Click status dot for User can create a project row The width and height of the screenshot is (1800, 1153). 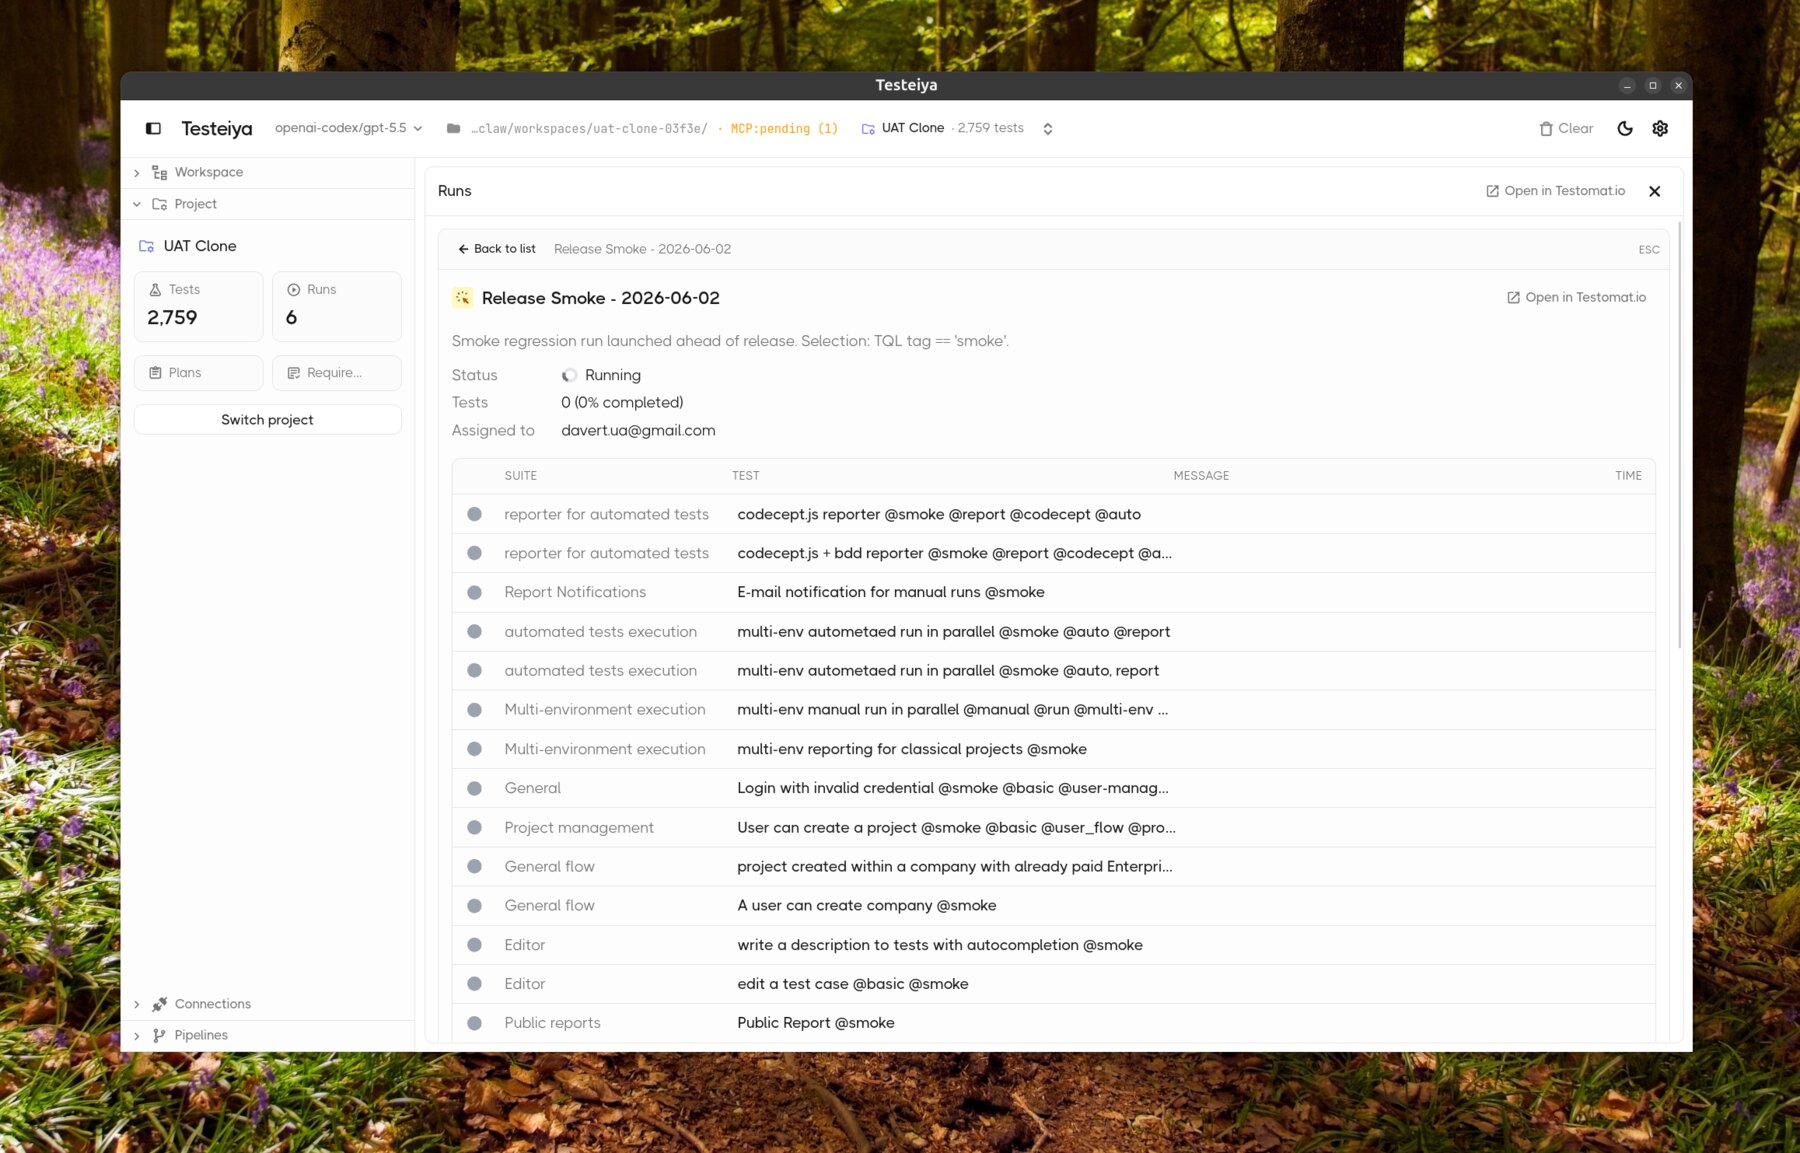pos(475,827)
